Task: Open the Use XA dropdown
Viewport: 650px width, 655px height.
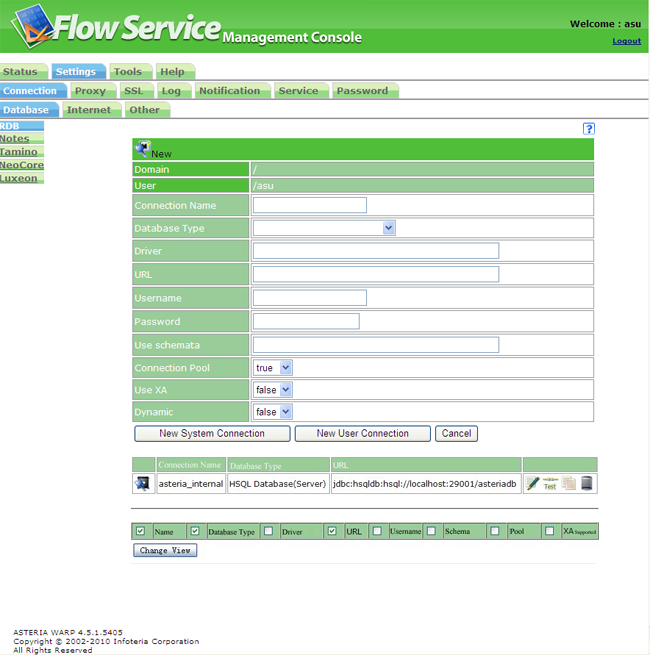Action: tap(272, 390)
